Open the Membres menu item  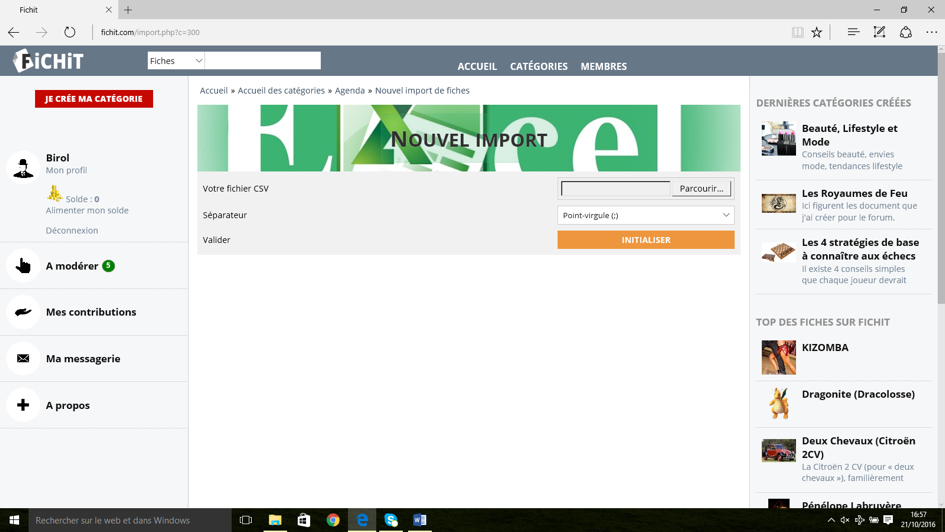pos(604,66)
